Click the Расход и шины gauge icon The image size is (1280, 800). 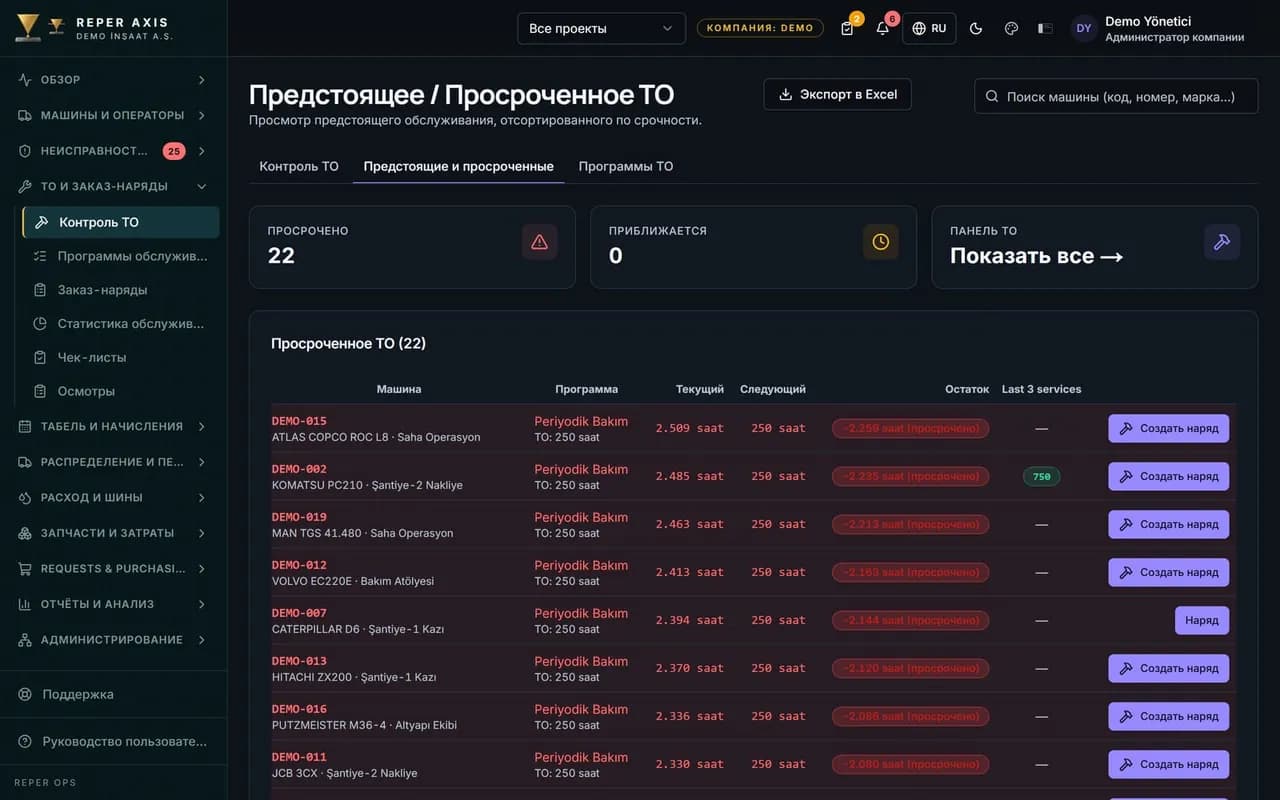(x=25, y=497)
